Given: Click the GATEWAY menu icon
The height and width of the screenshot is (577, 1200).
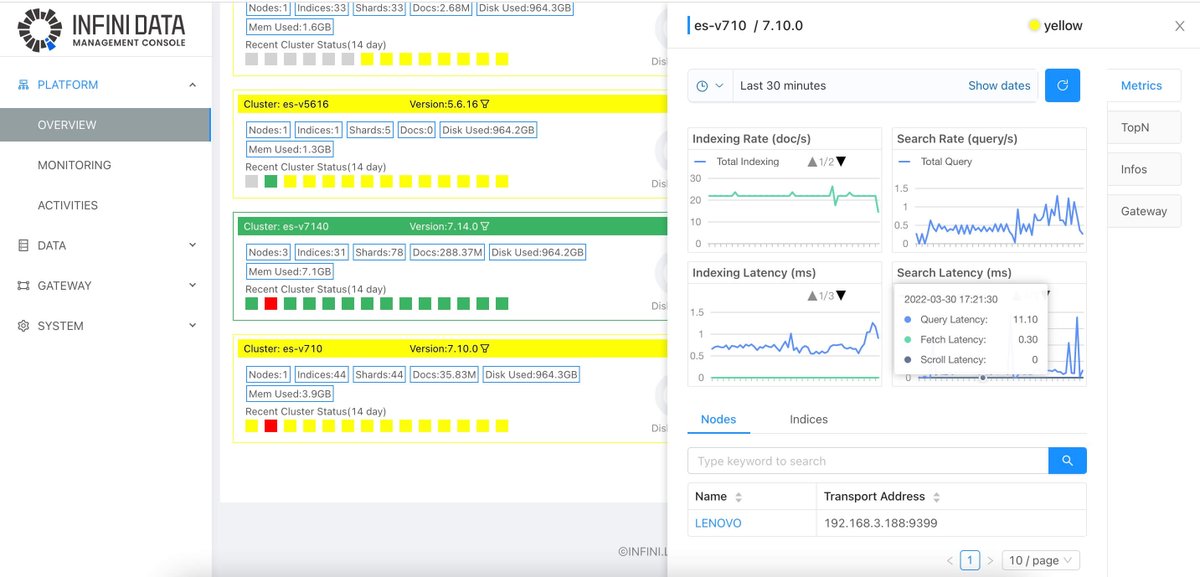Looking at the screenshot, I should pyautogui.click(x=23, y=286).
